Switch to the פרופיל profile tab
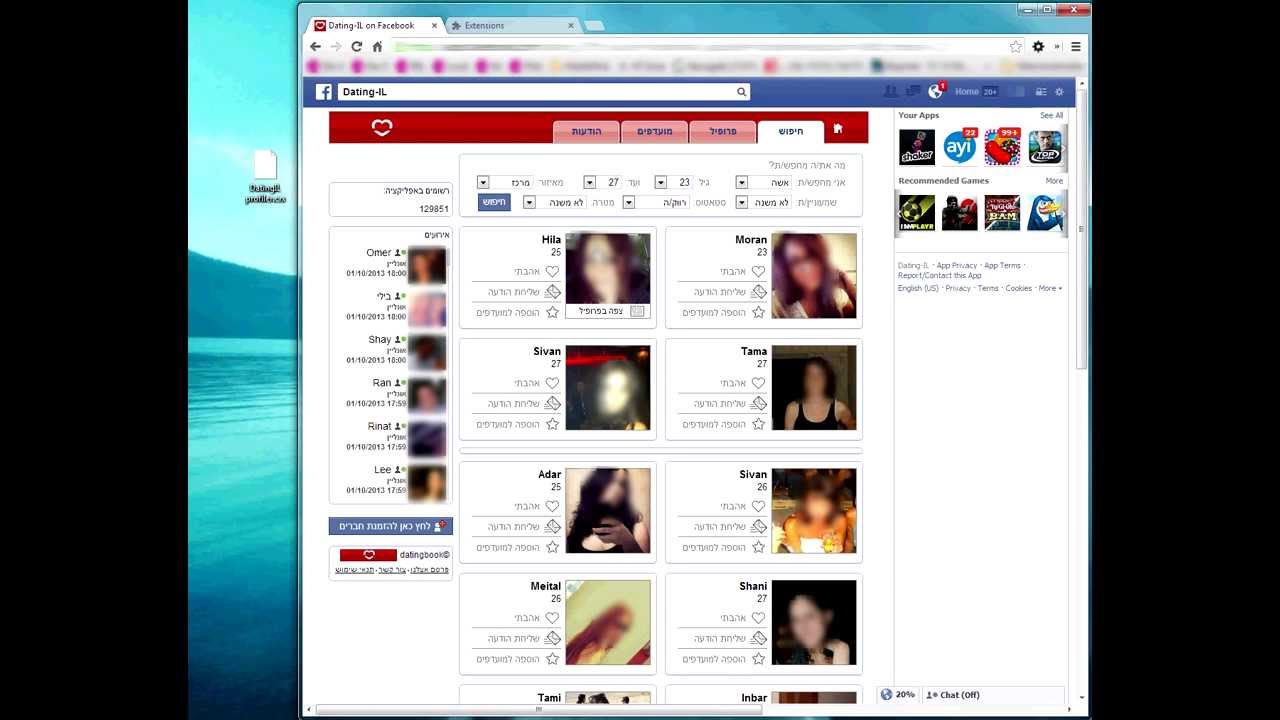This screenshot has height=720, width=1280. [x=722, y=132]
